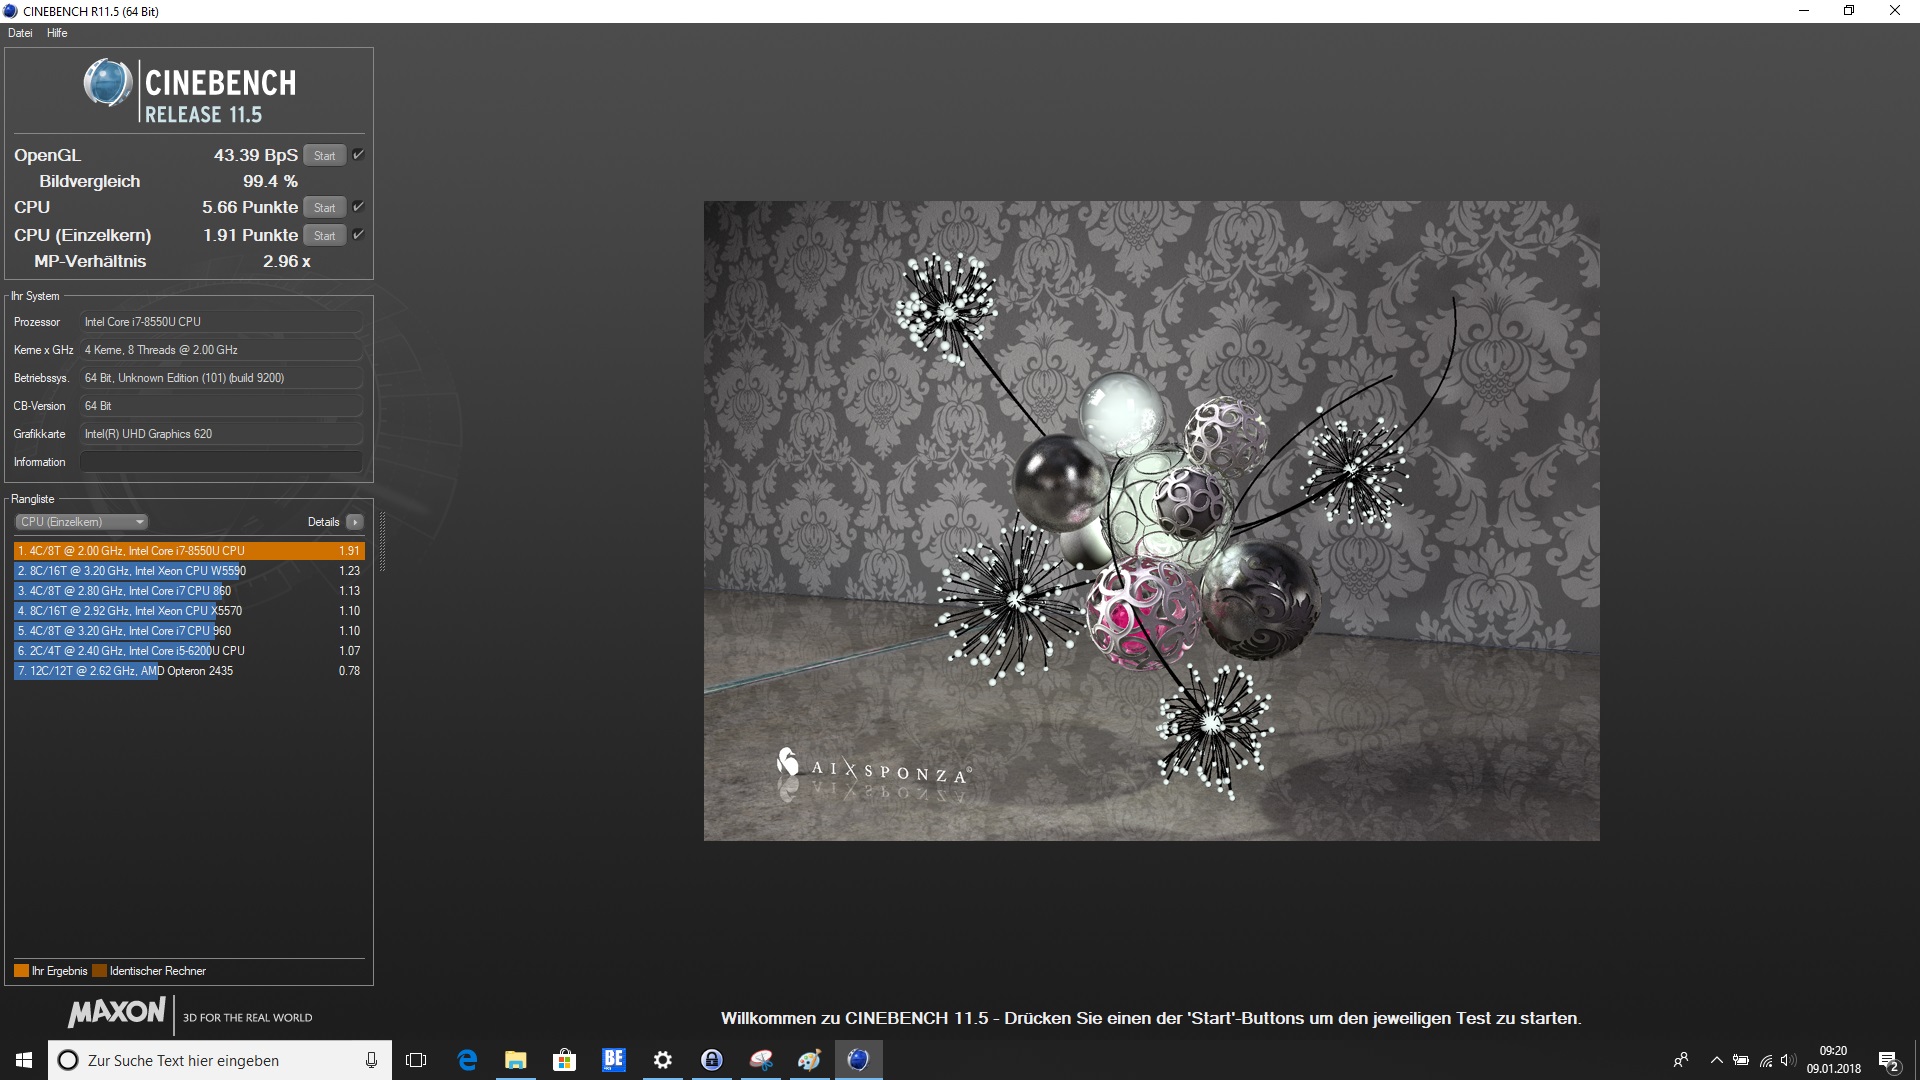
Task: Start the CPU Einzelkern test
Action: [324, 236]
